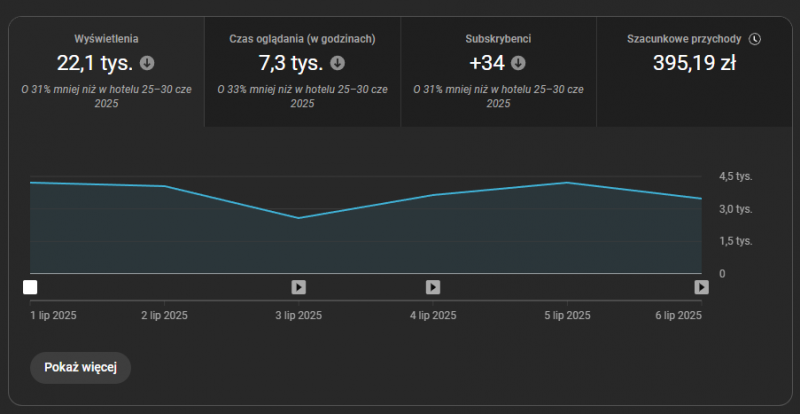Click the white square marker at 1 lip 2025
The width and height of the screenshot is (800, 414).
[x=30, y=287]
